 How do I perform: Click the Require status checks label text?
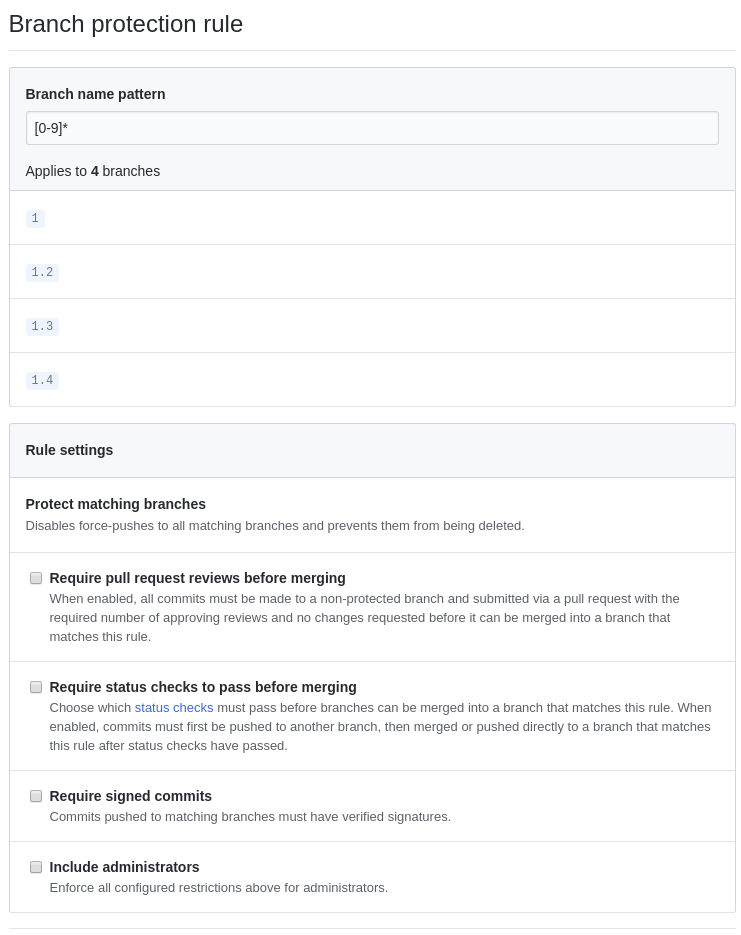(x=203, y=687)
